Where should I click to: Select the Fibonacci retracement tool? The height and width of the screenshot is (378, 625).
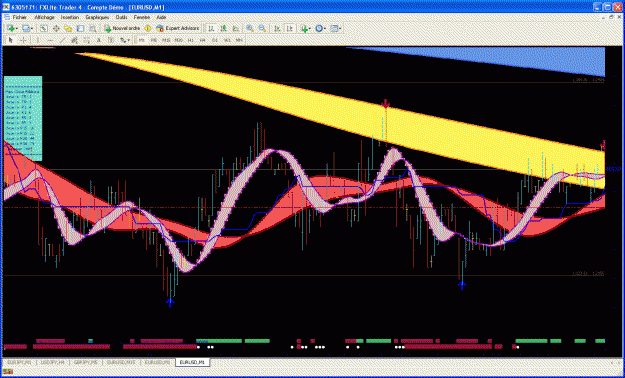(x=86, y=40)
